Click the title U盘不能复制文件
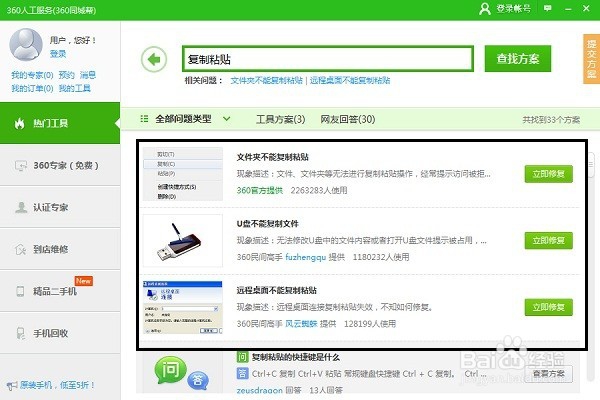This screenshot has height=400, width=600. coord(267,224)
